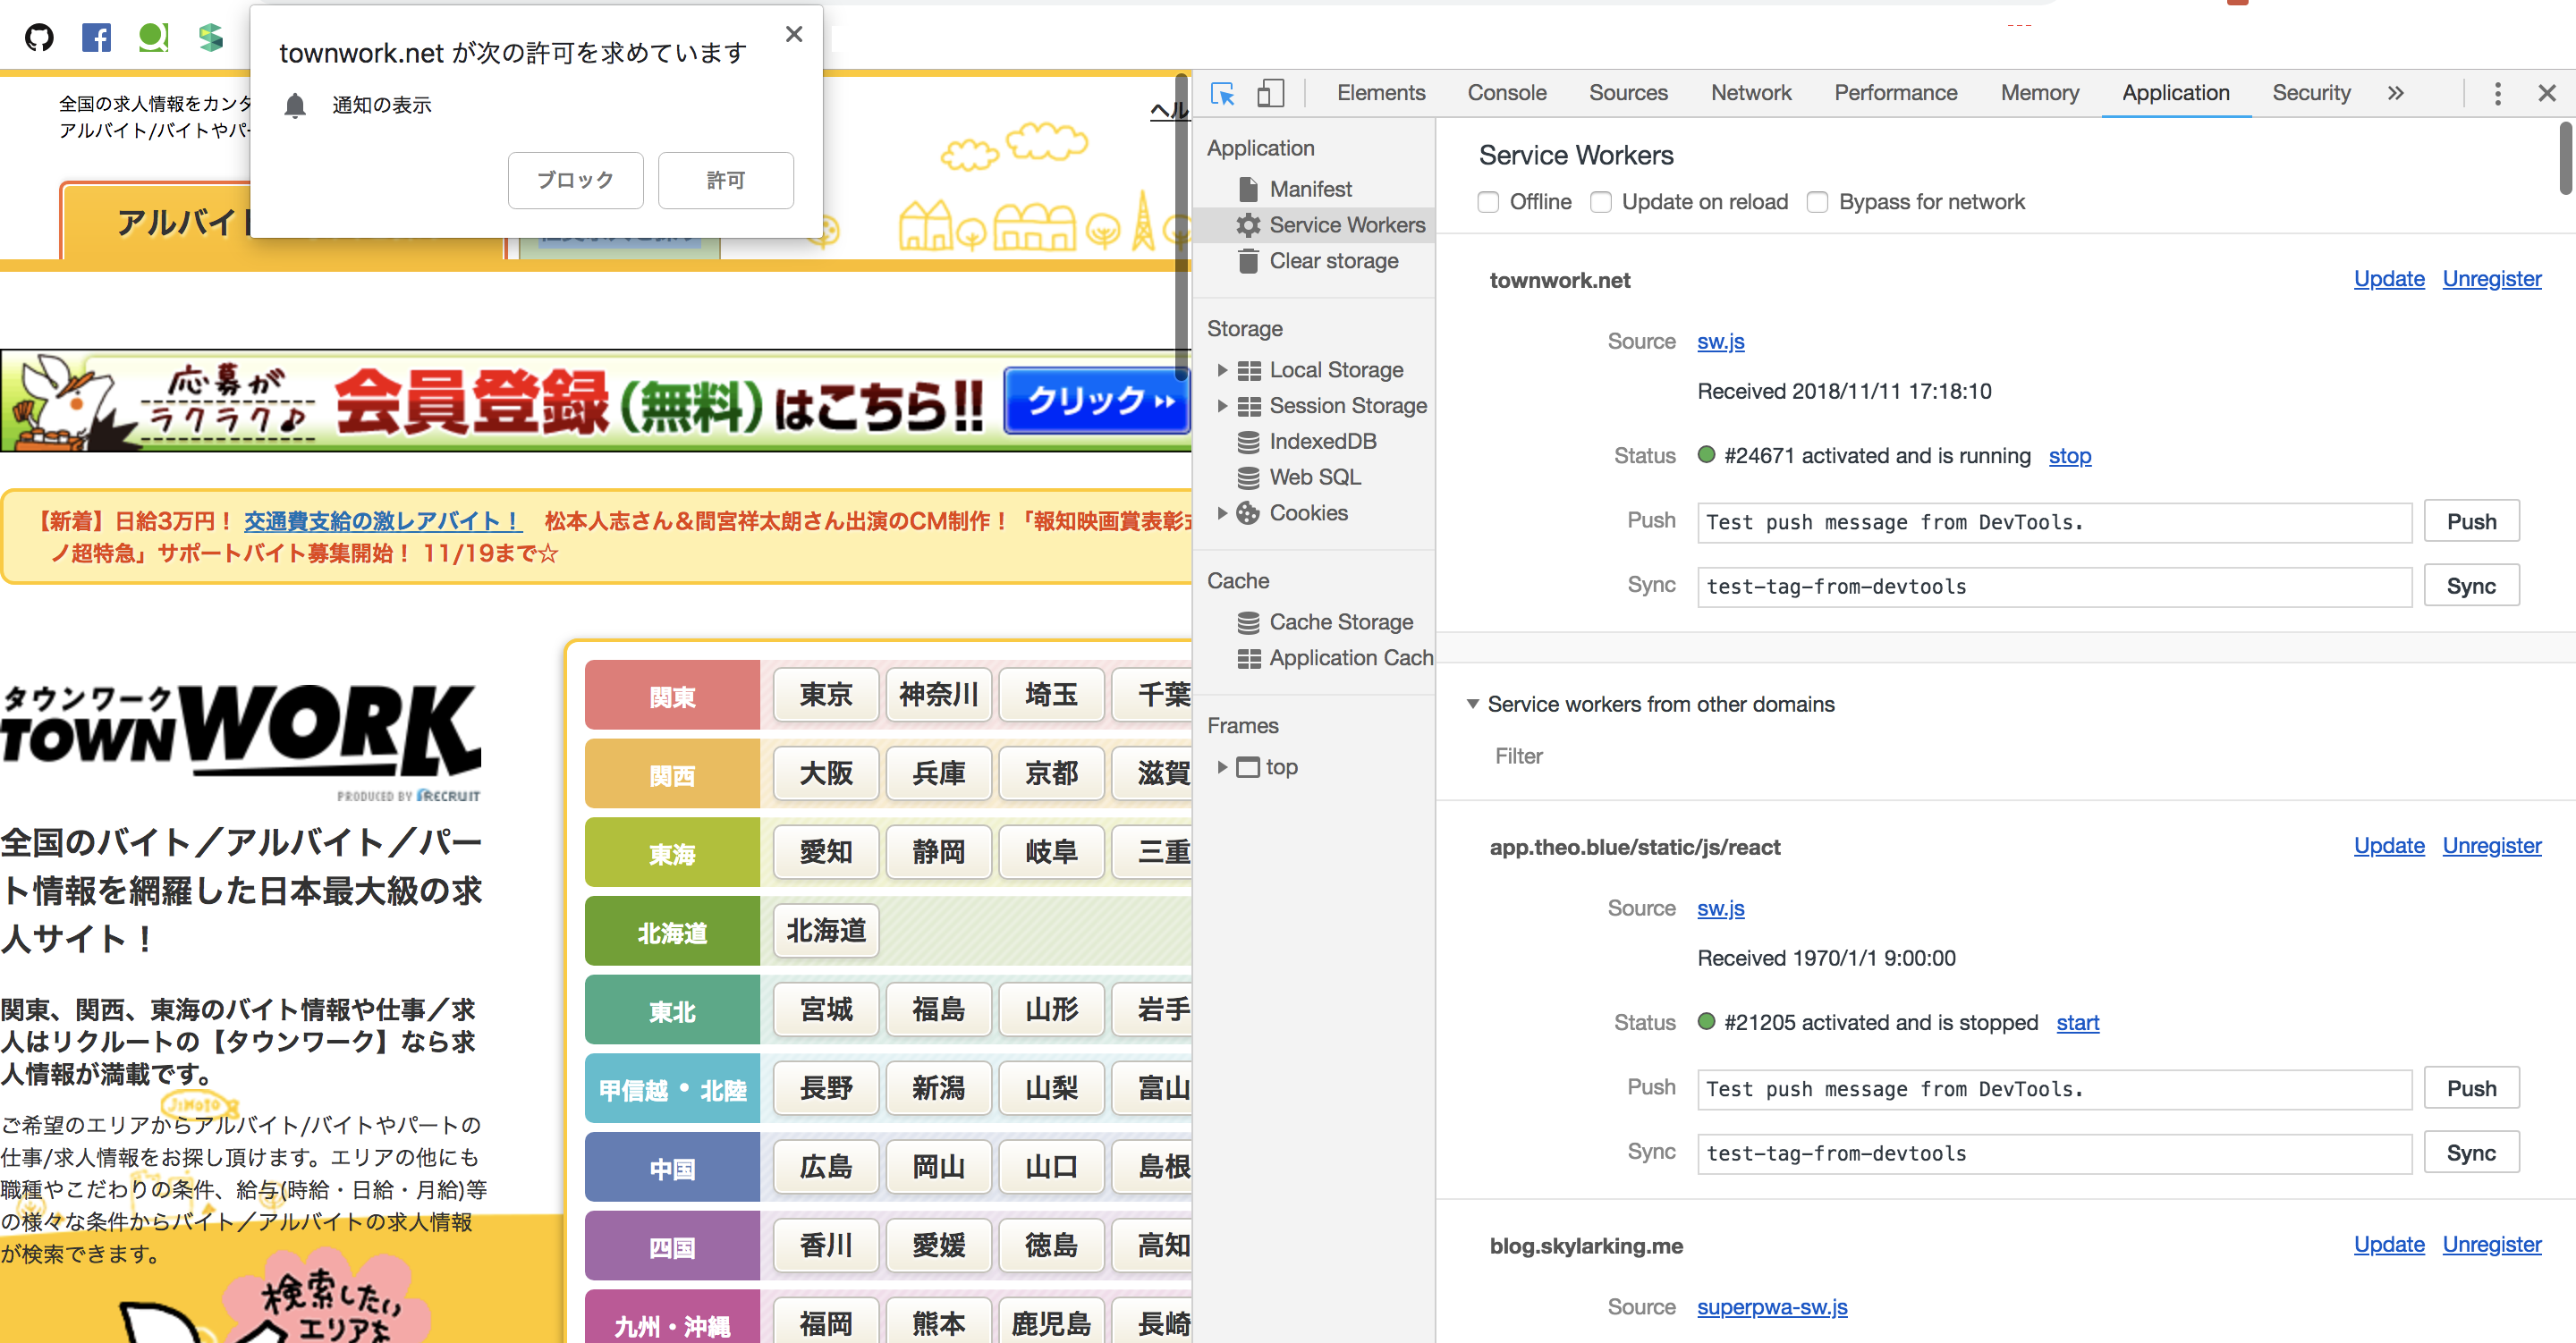
Task: Enable the Offline checkbox
Action: 1488,201
